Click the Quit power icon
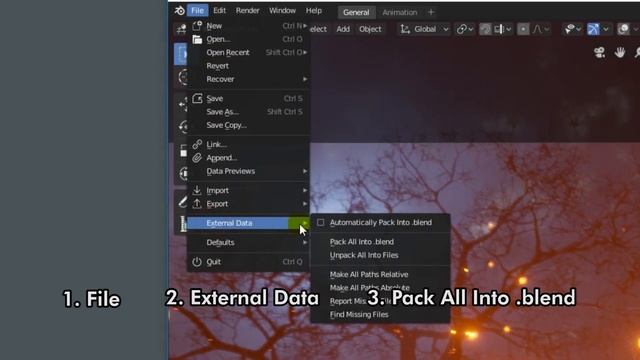 click(197, 262)
